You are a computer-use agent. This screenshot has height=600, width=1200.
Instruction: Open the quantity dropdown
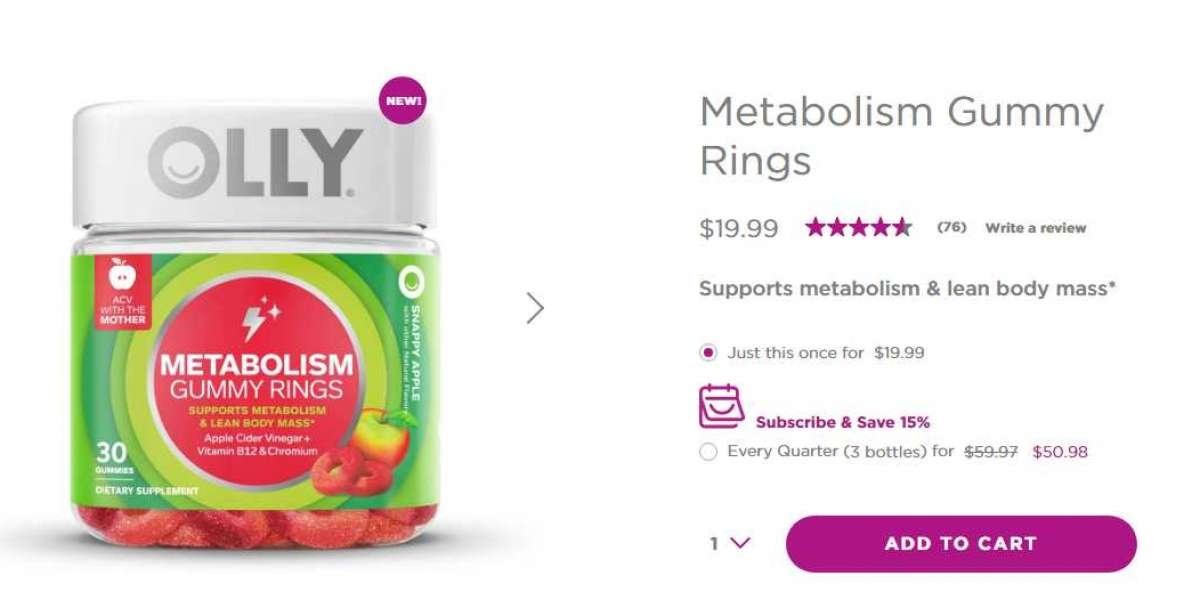click(x=730, y=544)
